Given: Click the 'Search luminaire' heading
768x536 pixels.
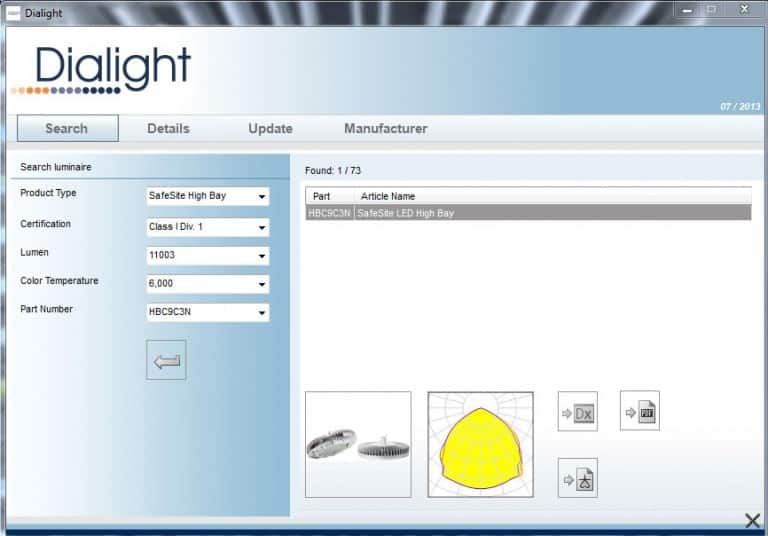Looking at the screenshot, I should pyautogui.click(x=56, y=167).
